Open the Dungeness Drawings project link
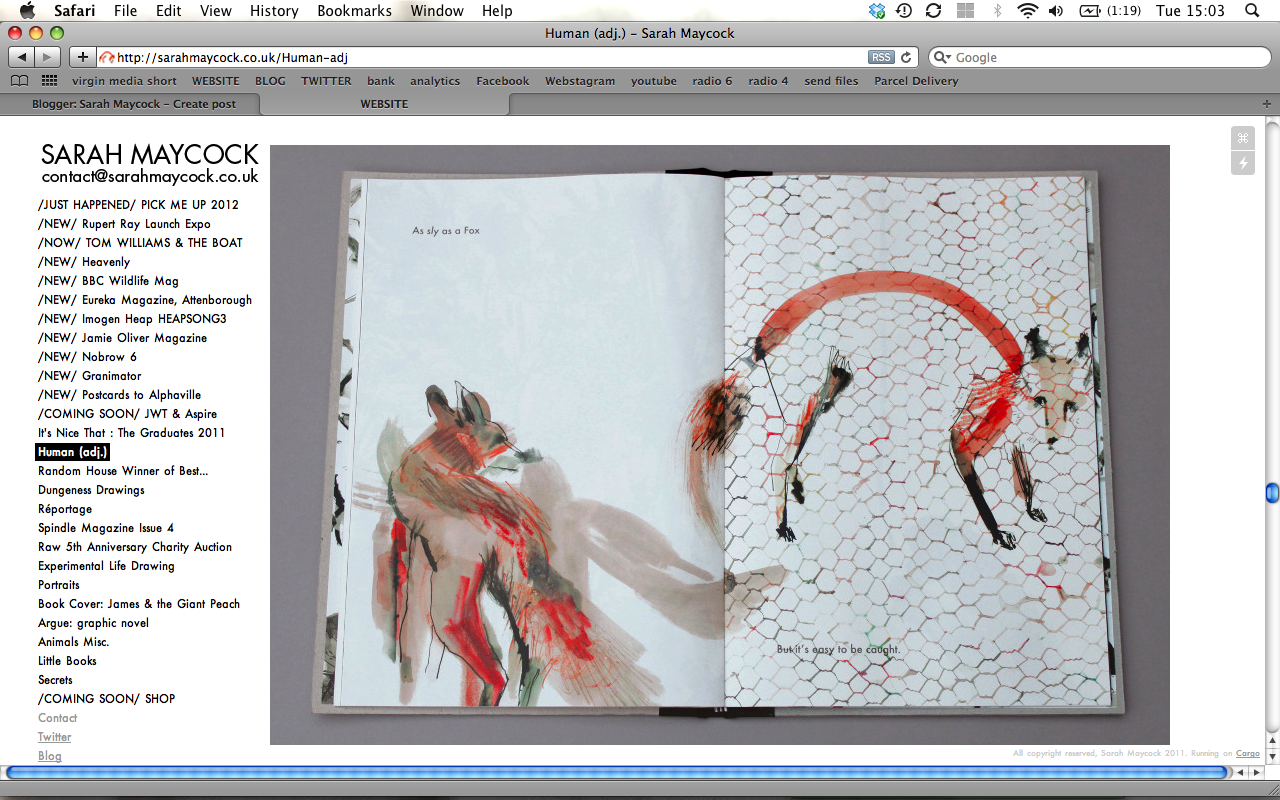 pos(91,490)
